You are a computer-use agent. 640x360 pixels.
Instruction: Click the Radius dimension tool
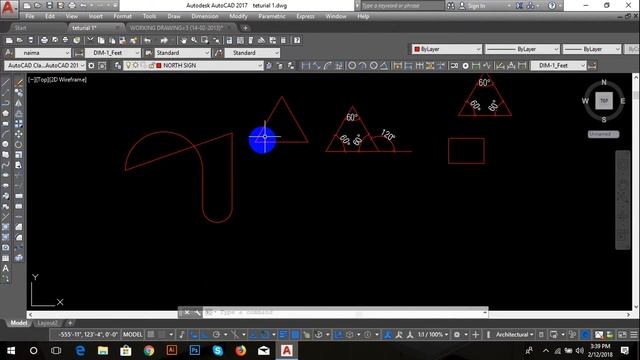(352, 65)
